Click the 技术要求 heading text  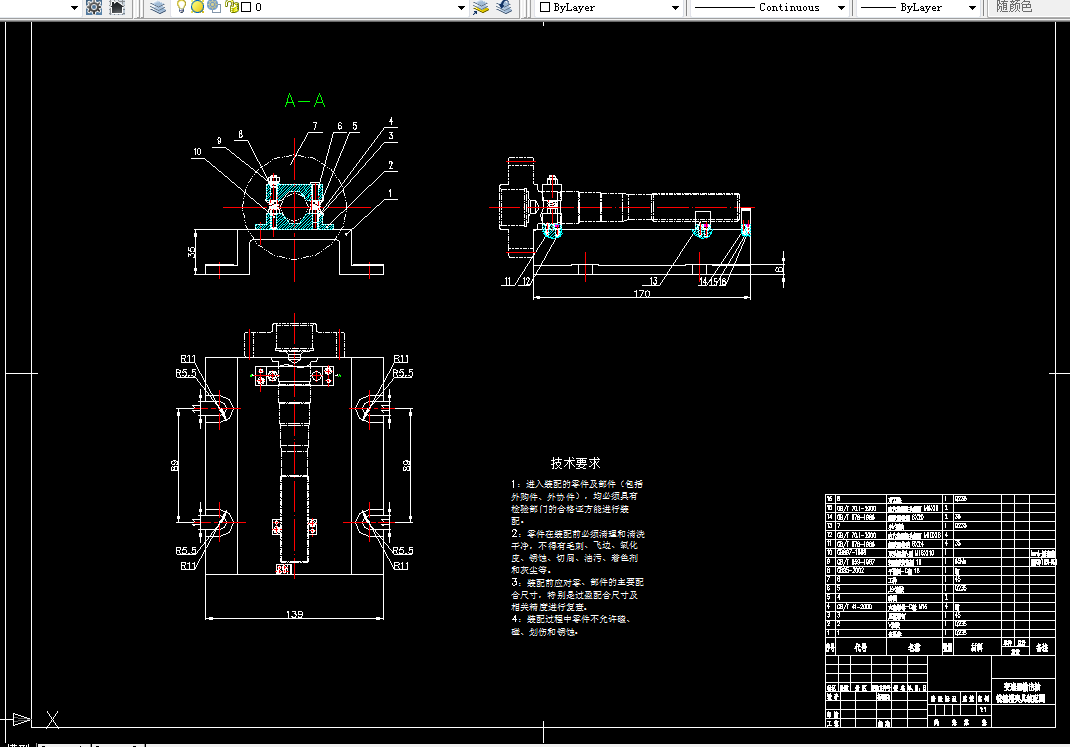[575, 463]
